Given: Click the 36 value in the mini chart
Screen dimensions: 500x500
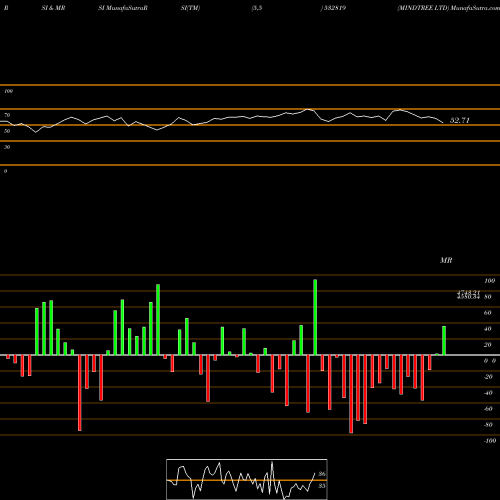Looking at the screenshot, I should click(322, 474).
